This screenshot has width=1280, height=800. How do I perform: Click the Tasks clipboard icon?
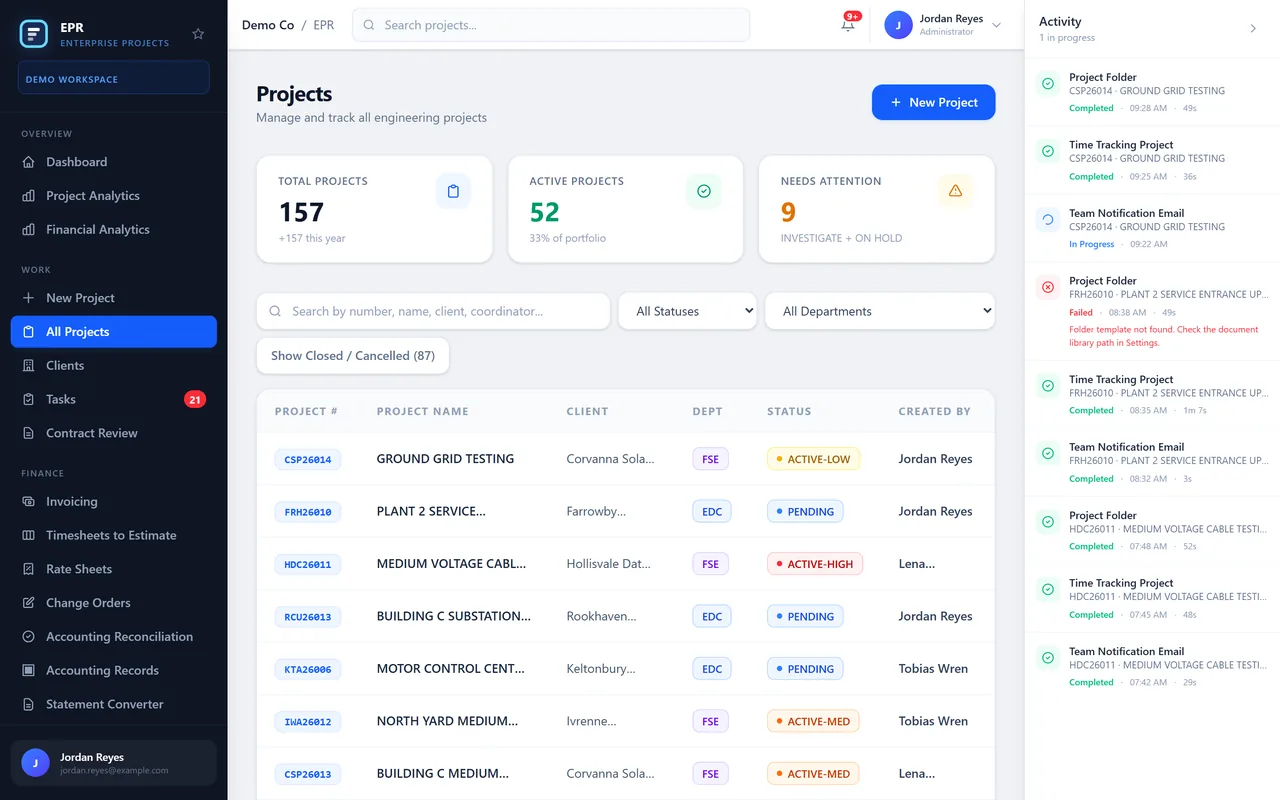click(28, 400)
